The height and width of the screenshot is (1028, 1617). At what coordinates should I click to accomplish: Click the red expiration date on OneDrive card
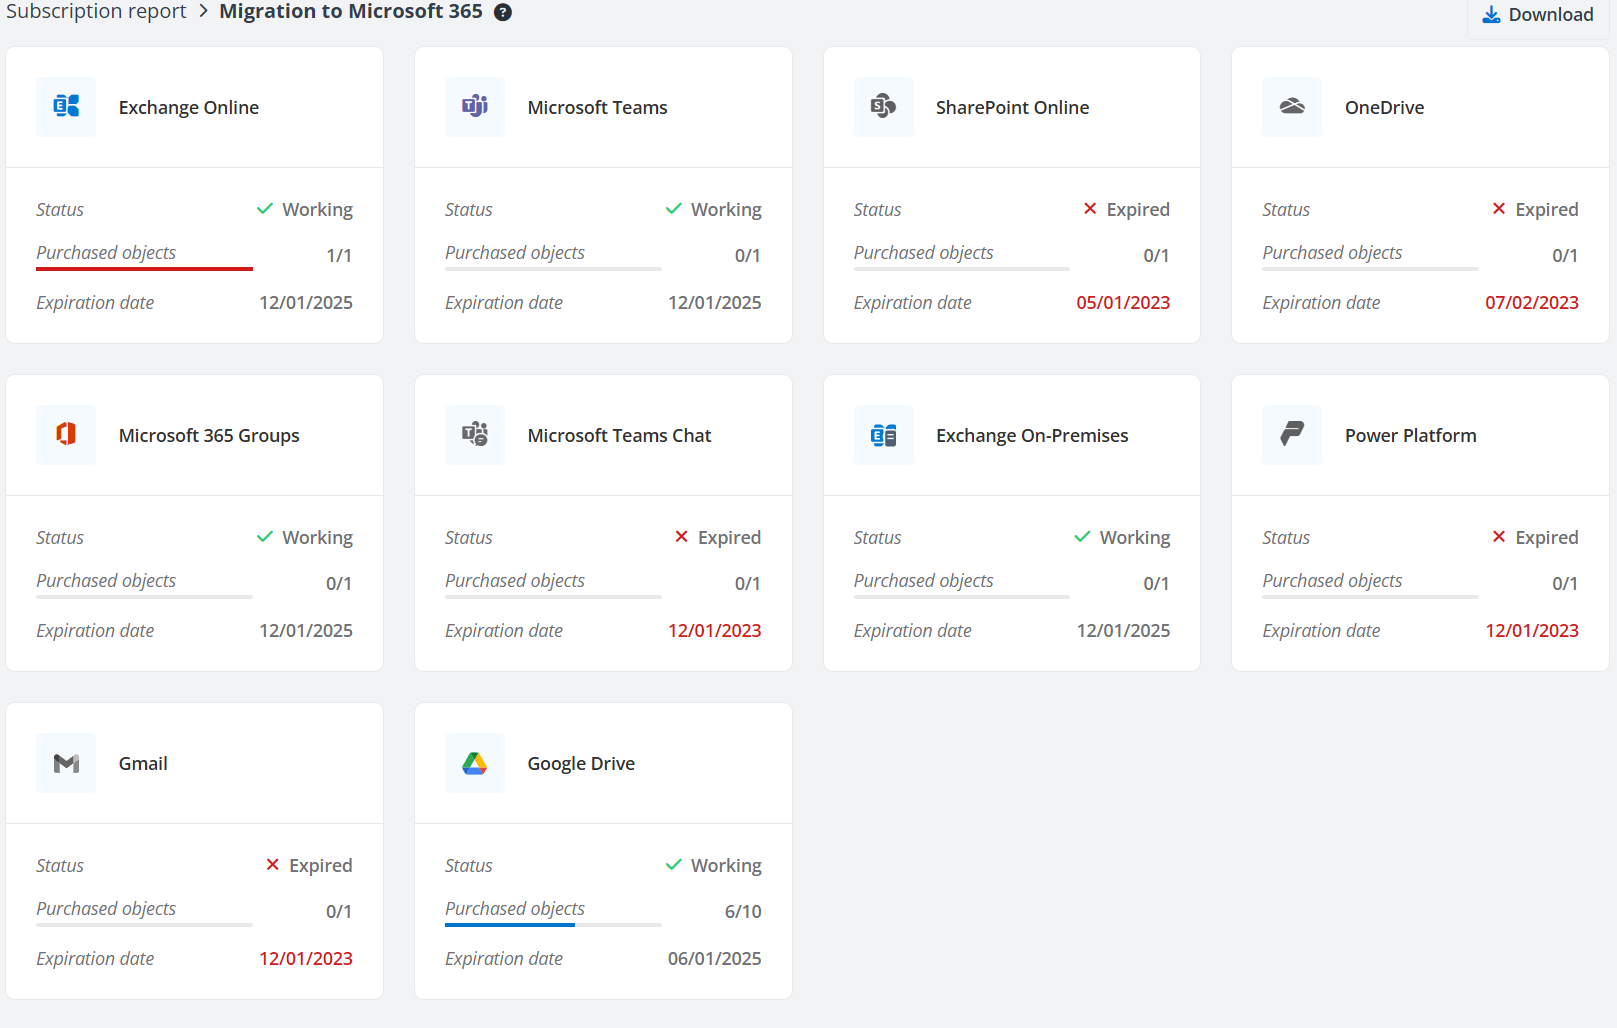[x=1532, y=301]
